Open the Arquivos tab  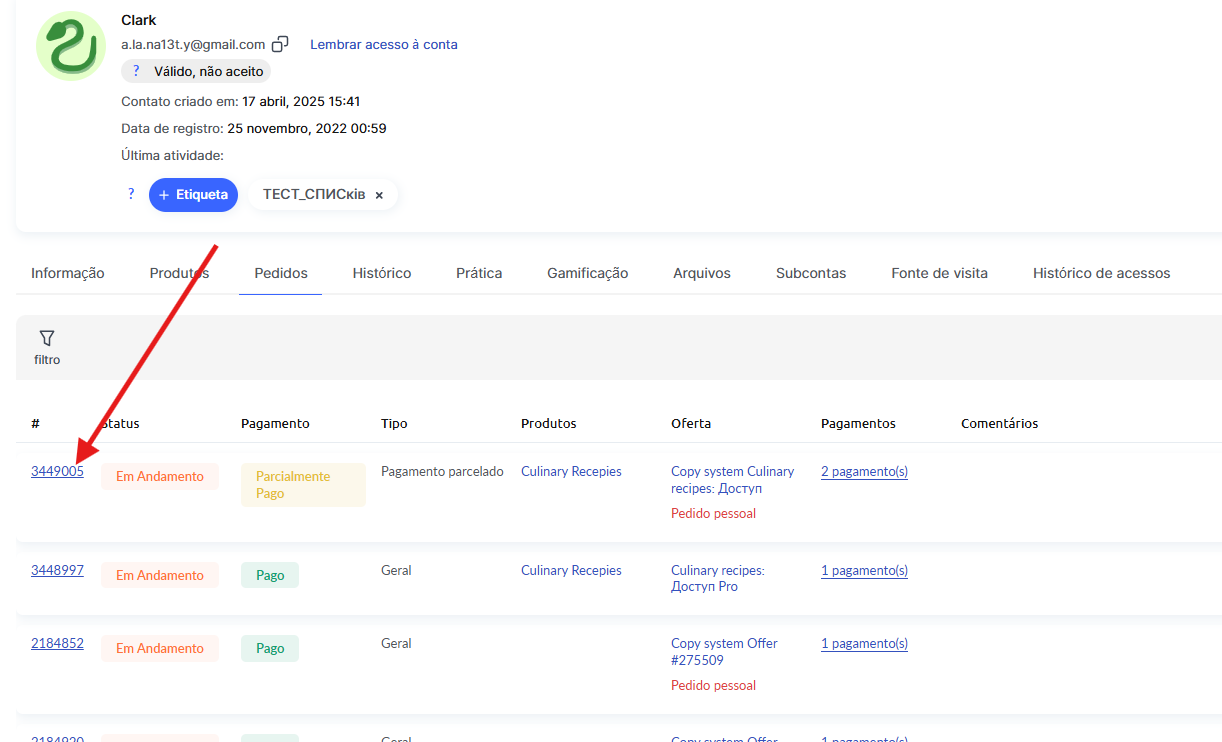[x=701, y=273]
